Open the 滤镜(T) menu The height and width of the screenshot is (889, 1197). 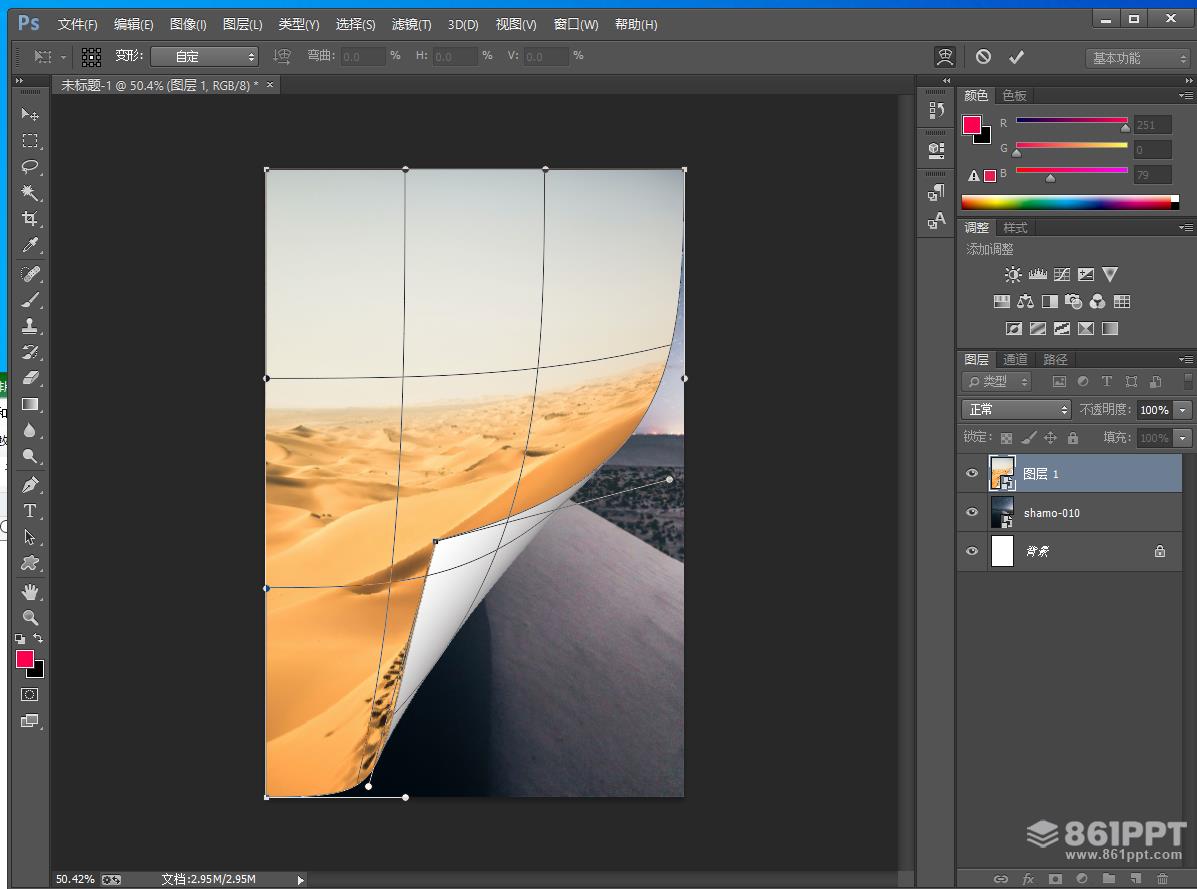[411, 24]
